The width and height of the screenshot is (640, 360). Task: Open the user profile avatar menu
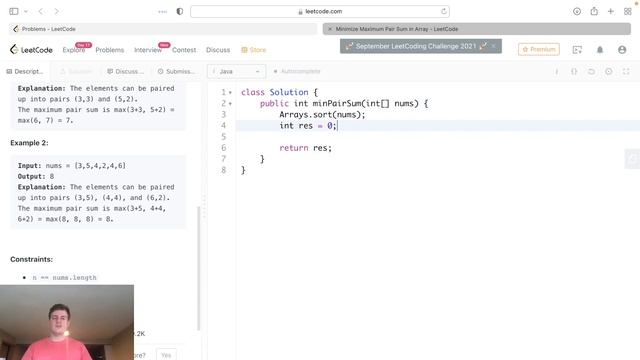click(622, 50)
